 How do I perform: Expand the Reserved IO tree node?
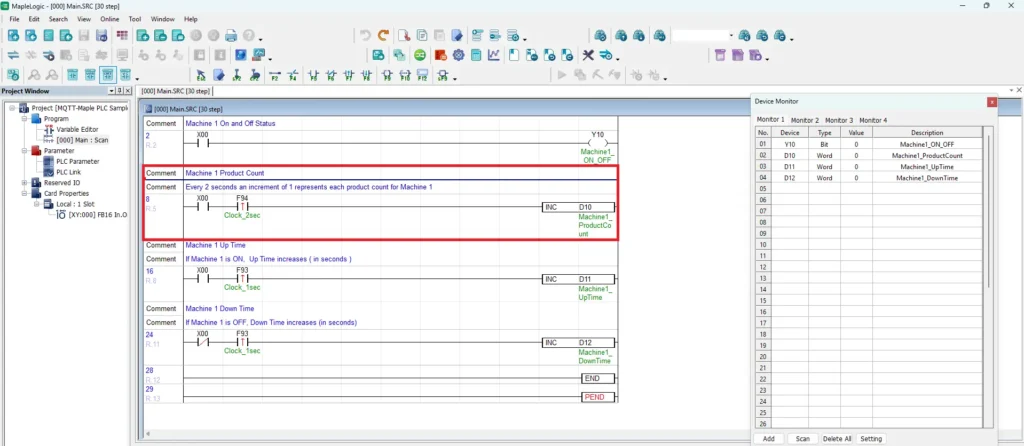[x=24, y=183]
